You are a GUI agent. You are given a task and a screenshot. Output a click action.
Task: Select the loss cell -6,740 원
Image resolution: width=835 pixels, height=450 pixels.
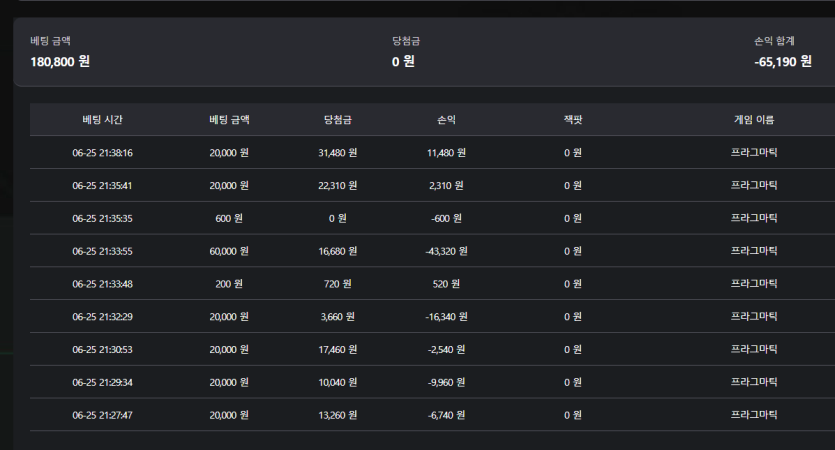(446, 415)
